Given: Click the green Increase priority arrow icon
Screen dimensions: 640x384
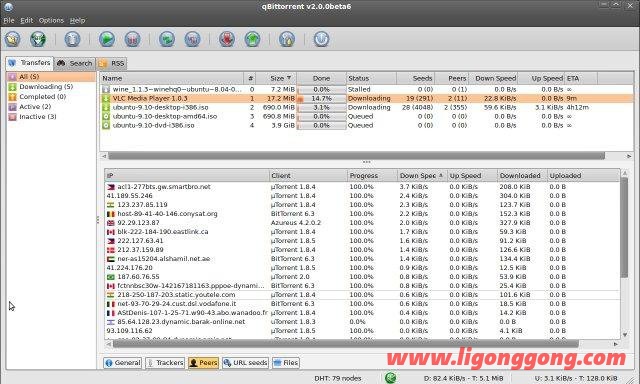Looking at the screenshot, I should tap(252, 39).
